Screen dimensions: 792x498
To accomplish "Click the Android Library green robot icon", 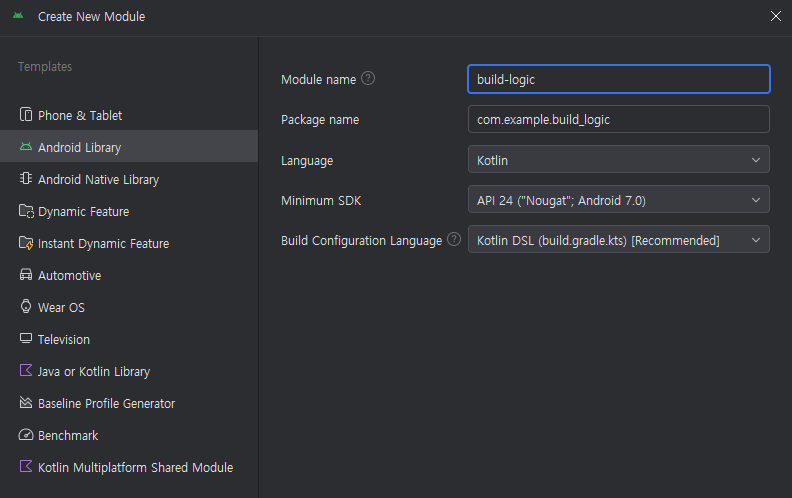I will pos(26,147).
